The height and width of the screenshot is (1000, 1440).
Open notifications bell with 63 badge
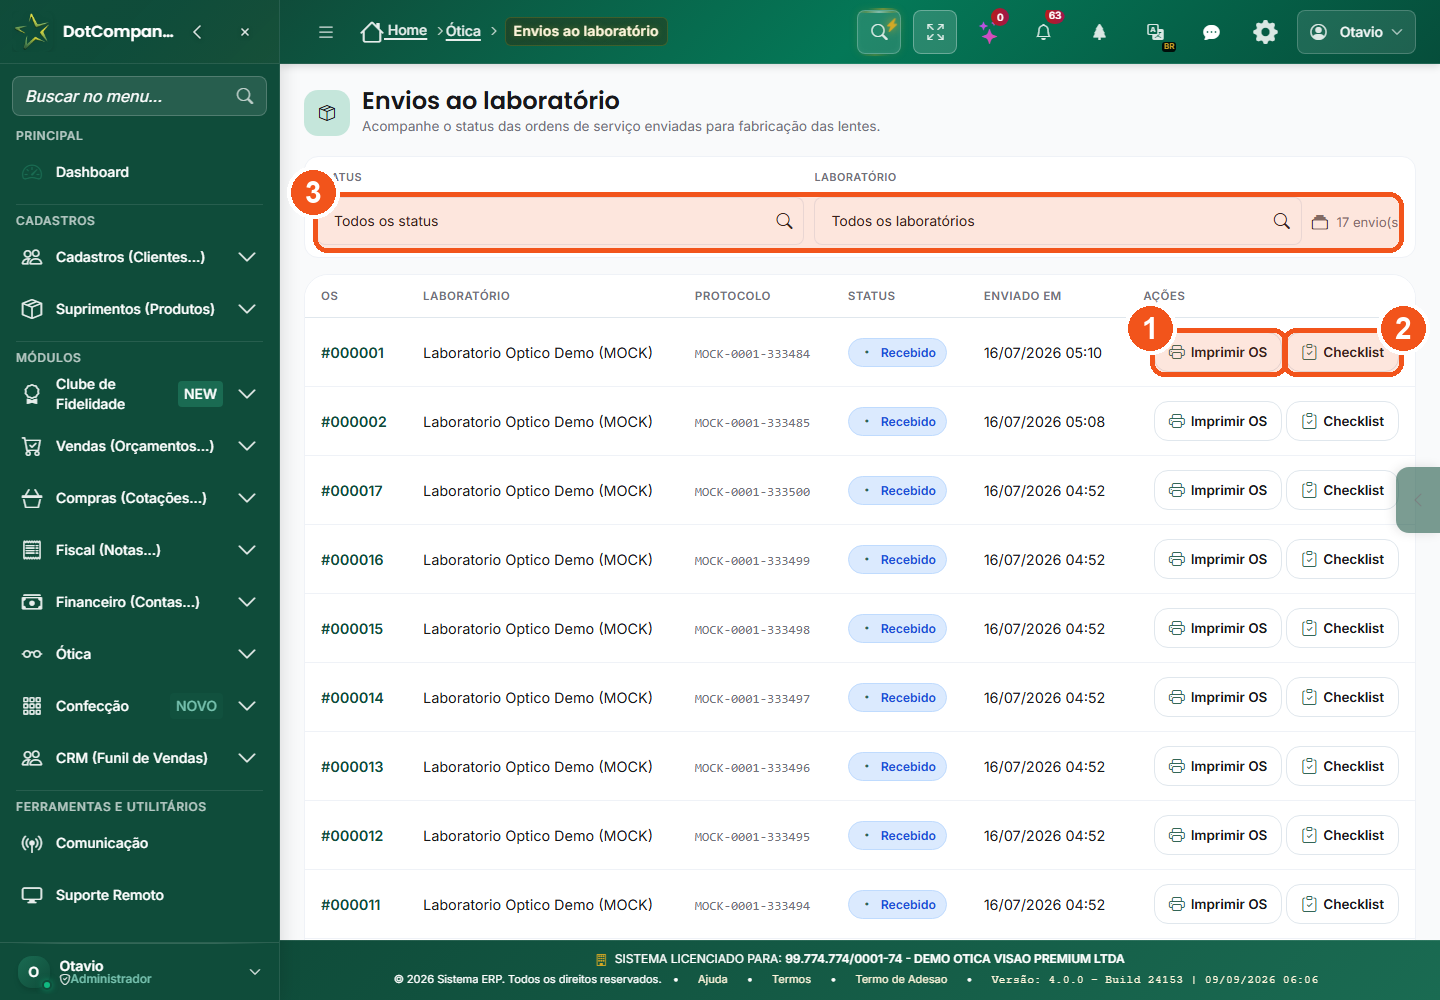click(1043, 32)
